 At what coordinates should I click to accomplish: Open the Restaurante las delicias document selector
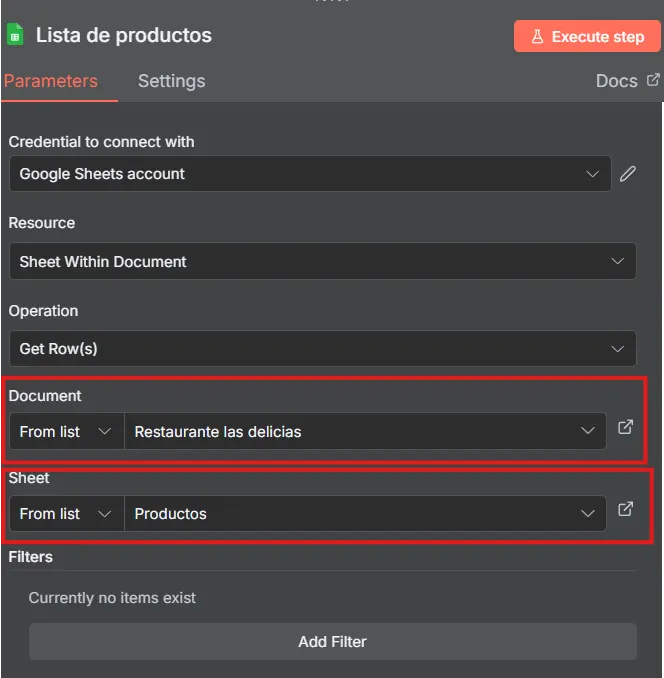(x=364, y=432)
